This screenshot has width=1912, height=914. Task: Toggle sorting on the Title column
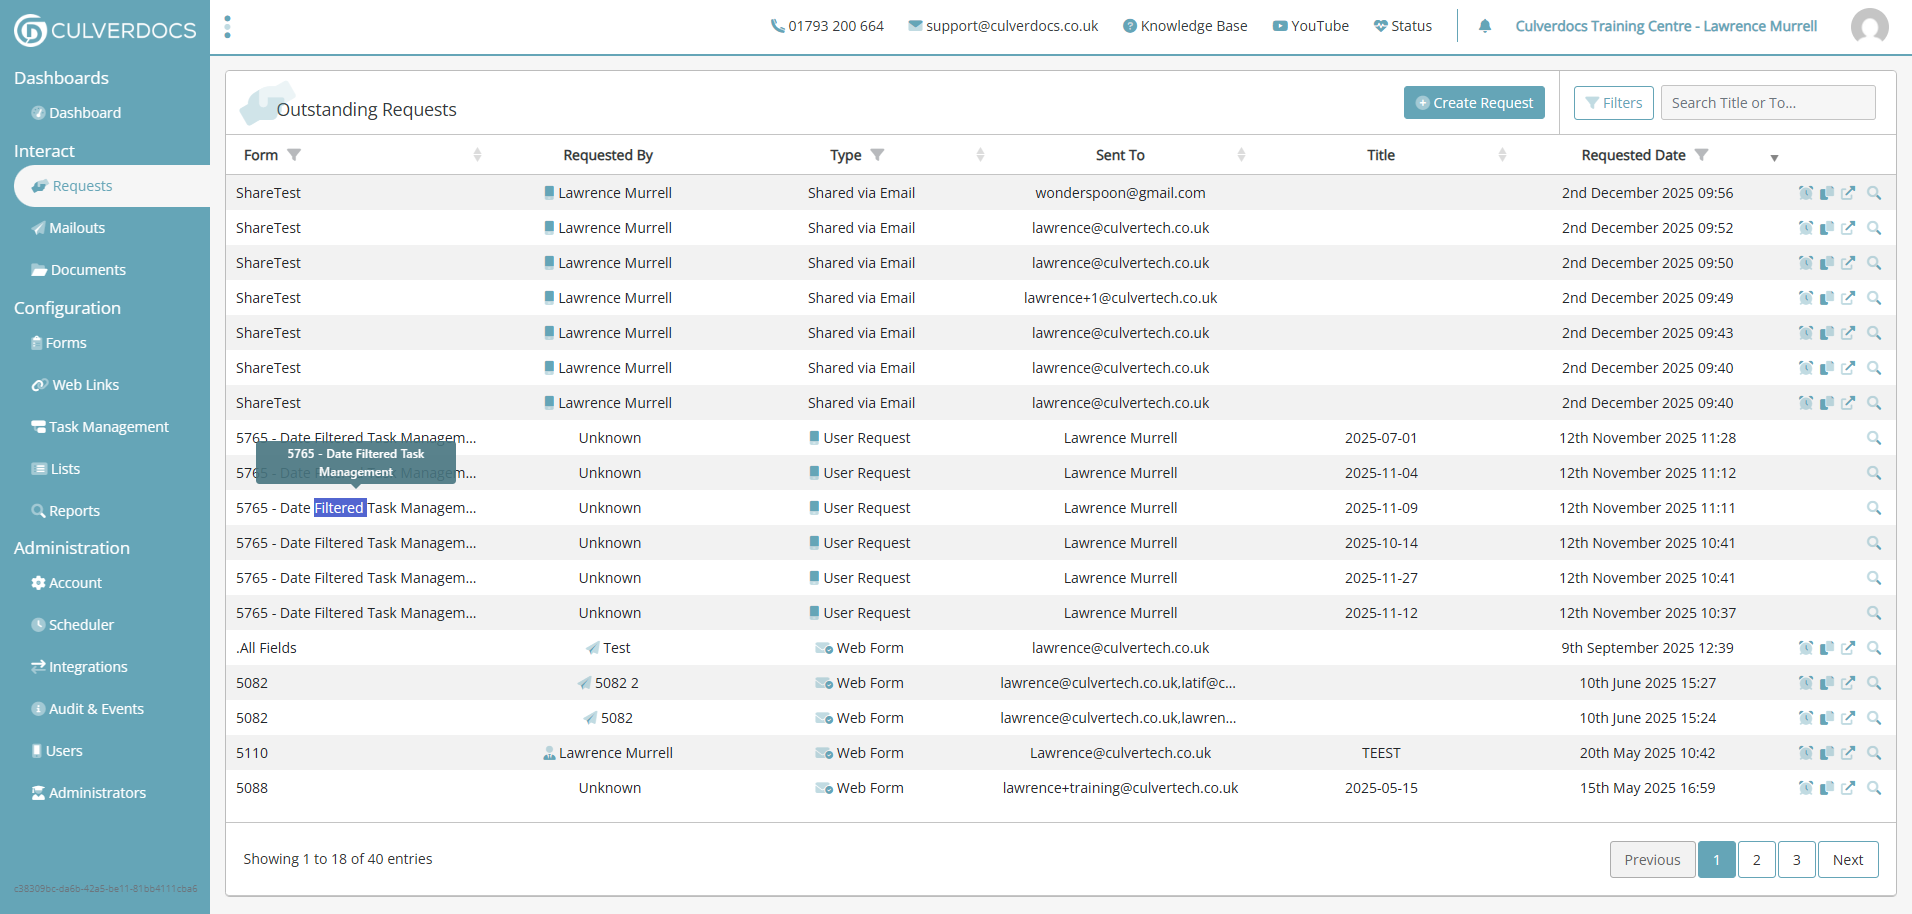(x=1502, y=155)
